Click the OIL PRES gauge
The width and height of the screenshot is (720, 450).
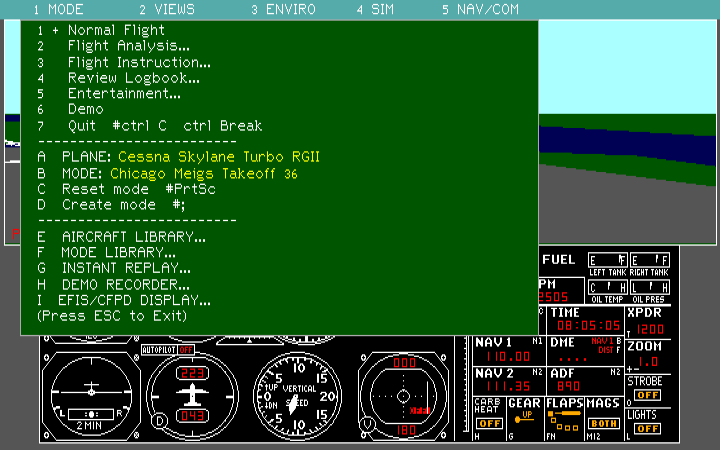[x=649, y=287]
